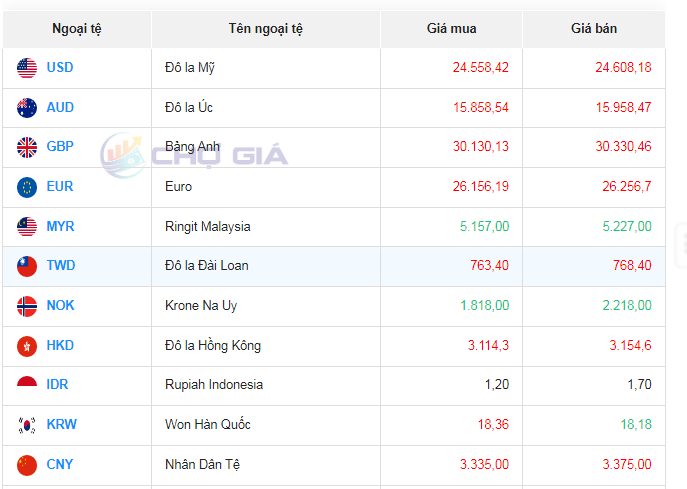Screen dimensions: 687x489
Task: Click the Tên ngoại tệ column header
Action: coord(265,29)
